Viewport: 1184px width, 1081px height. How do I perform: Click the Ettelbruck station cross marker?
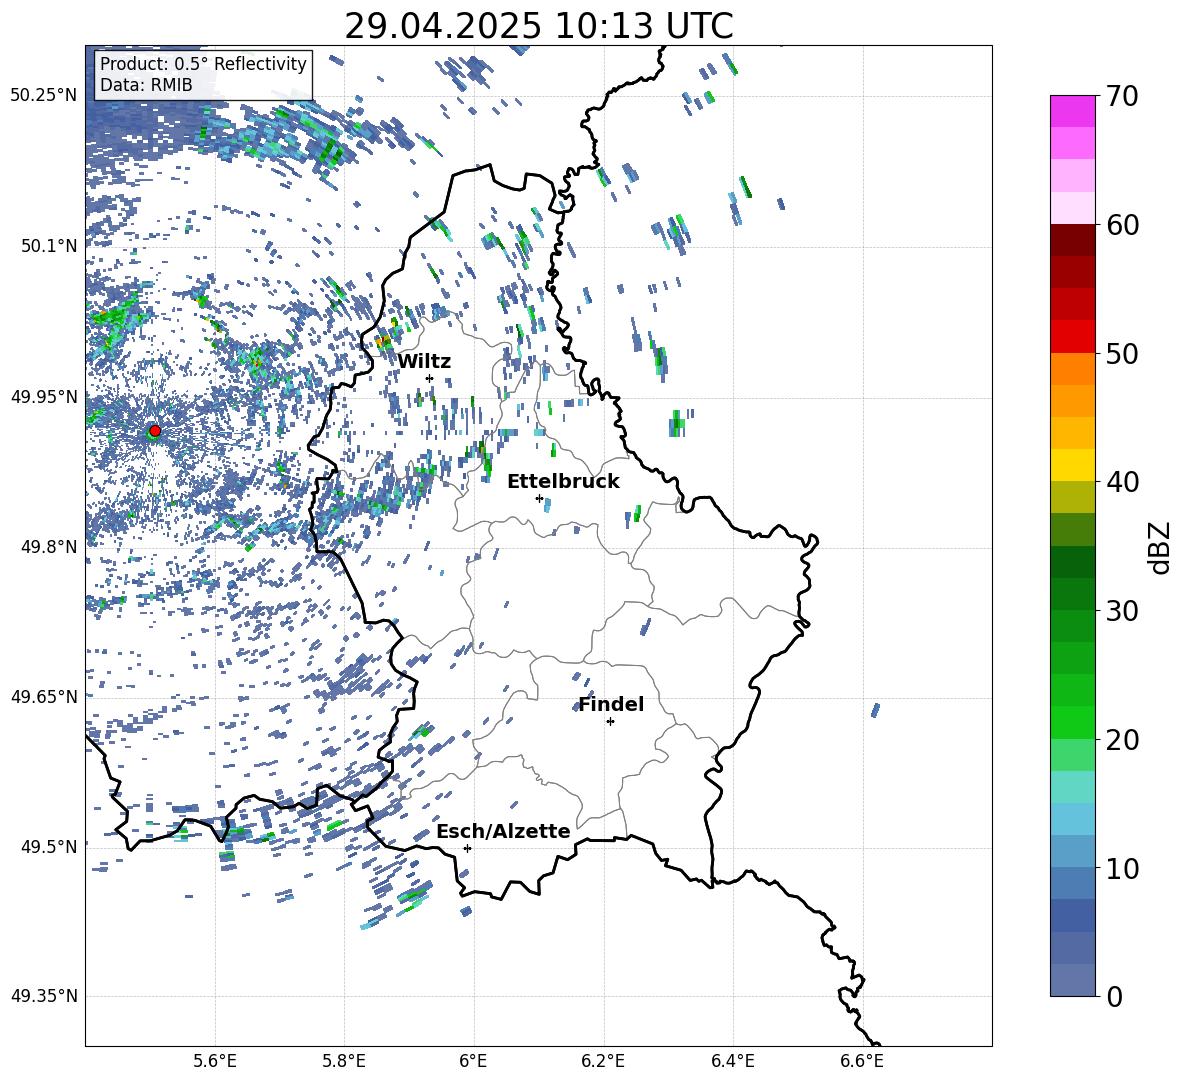(x=539, y=498)
